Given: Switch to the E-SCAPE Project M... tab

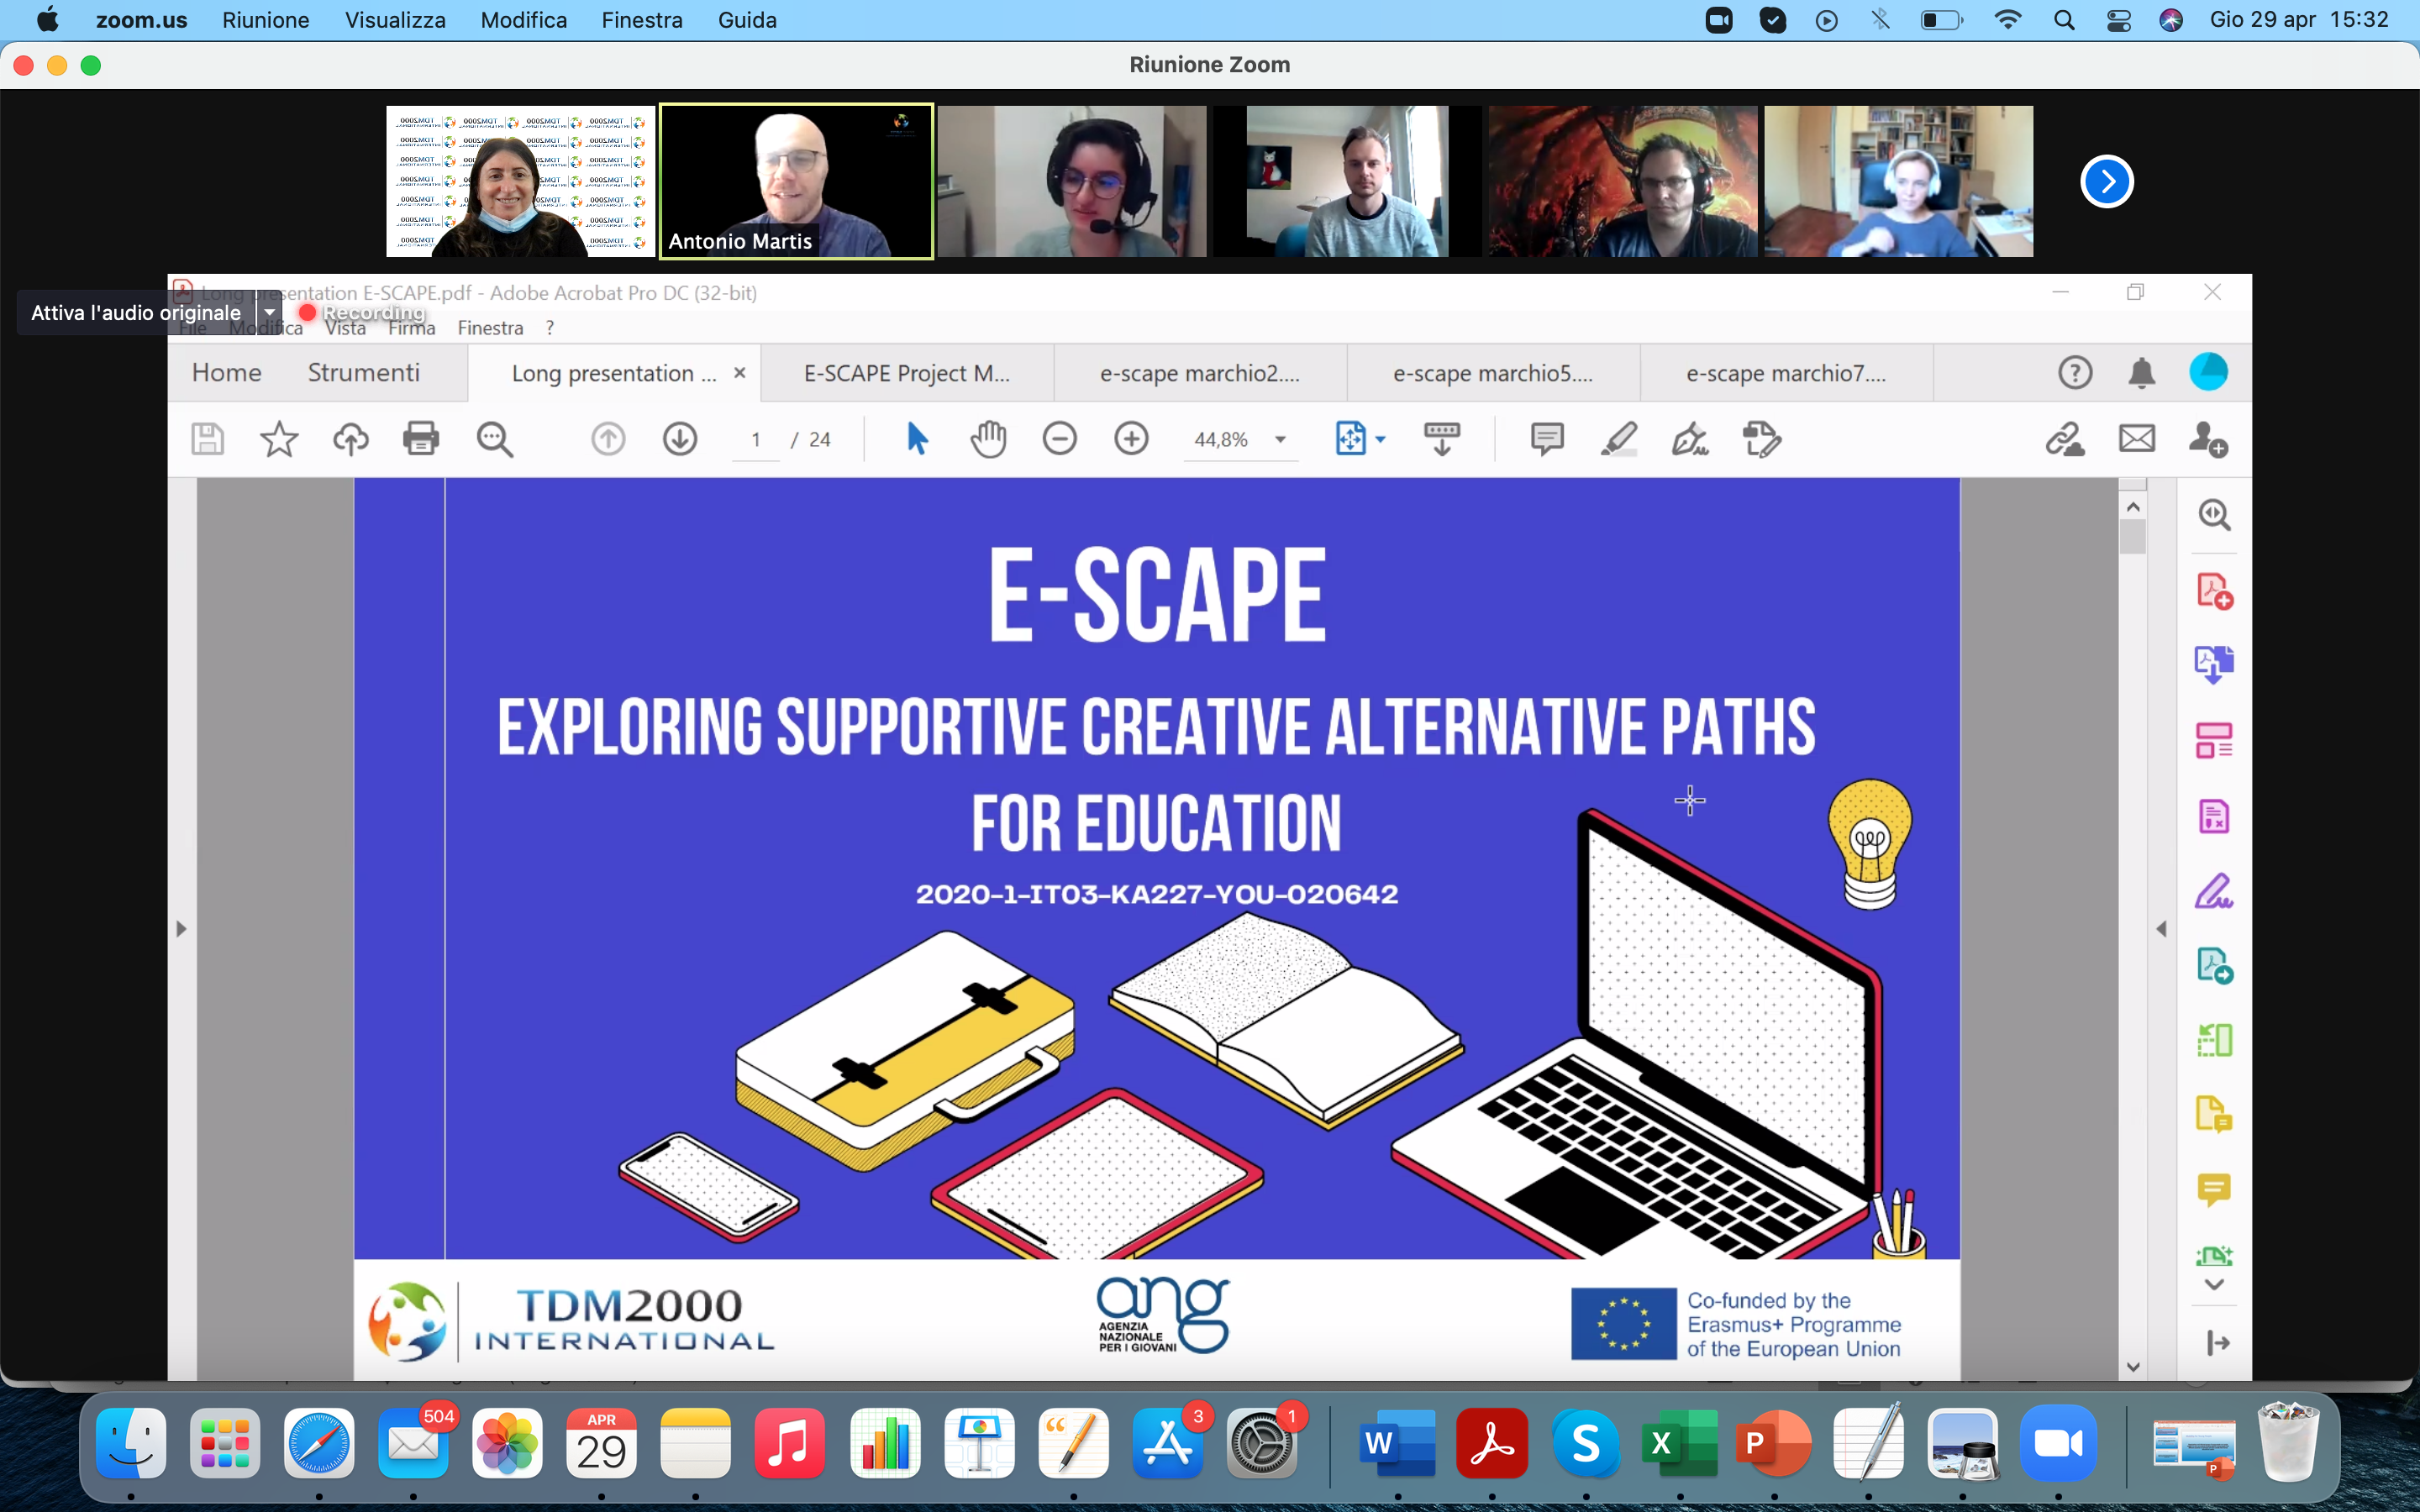Looking at the screenshot, I should pyautogui.click(x=906, y=373).
